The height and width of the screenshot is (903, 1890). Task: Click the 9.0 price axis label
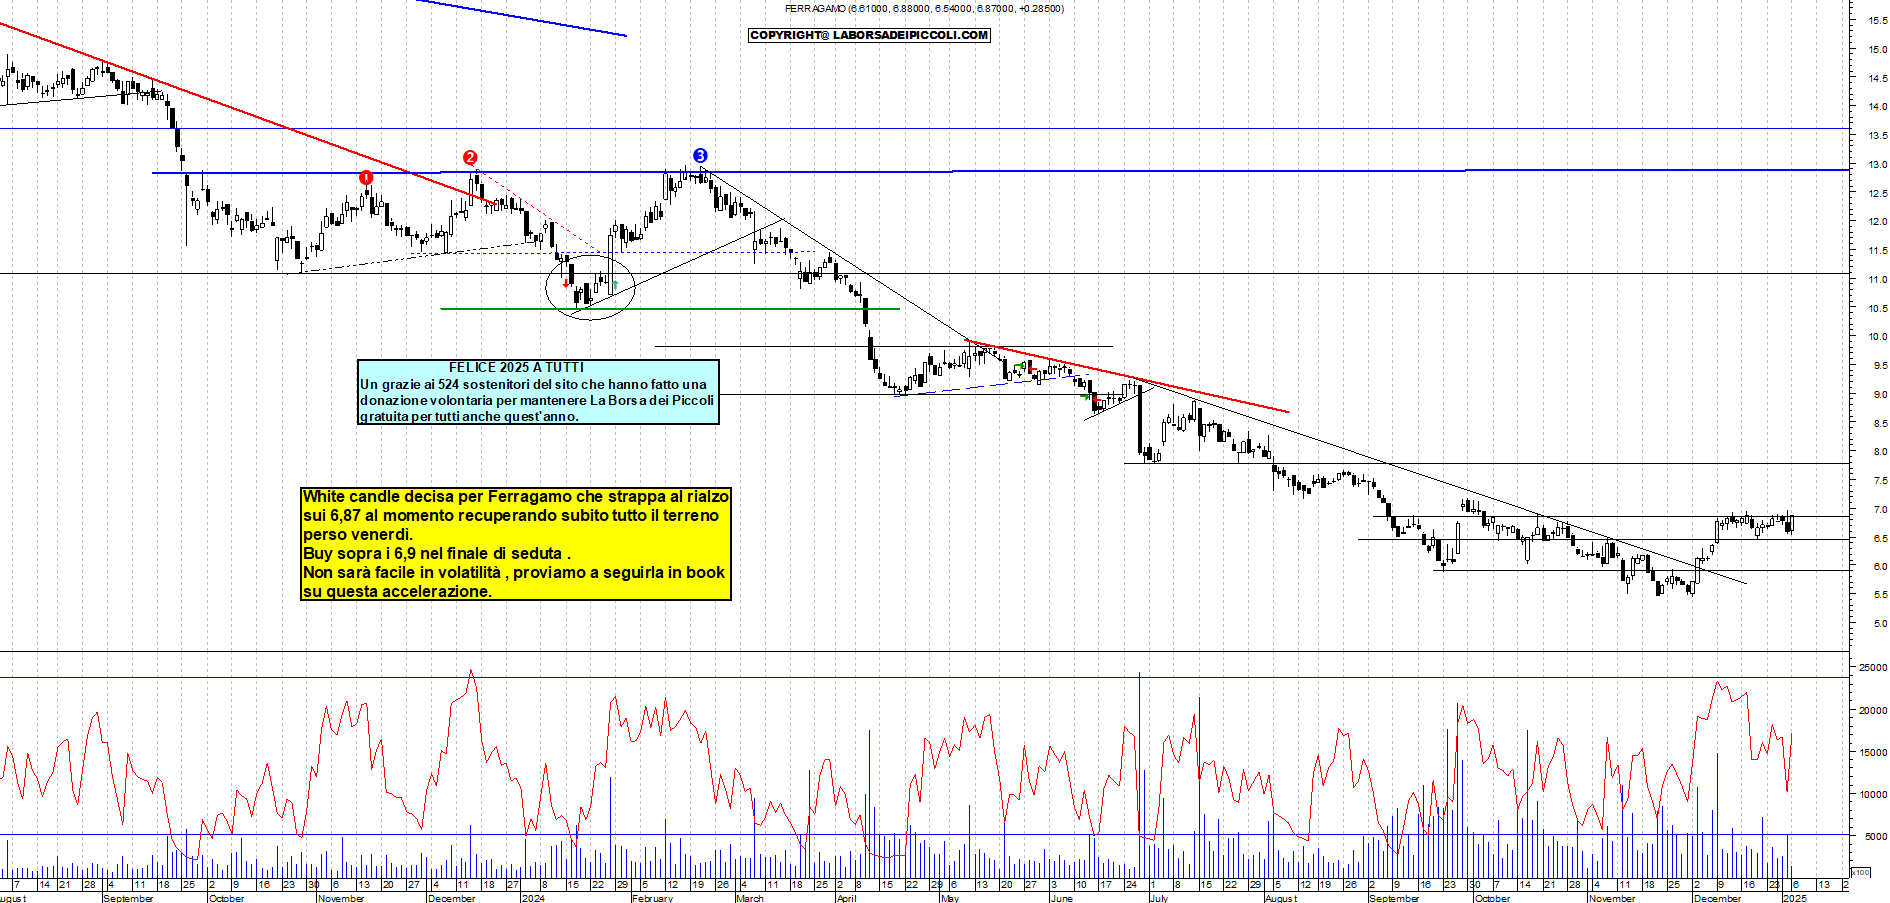[x=1880, y=394]
